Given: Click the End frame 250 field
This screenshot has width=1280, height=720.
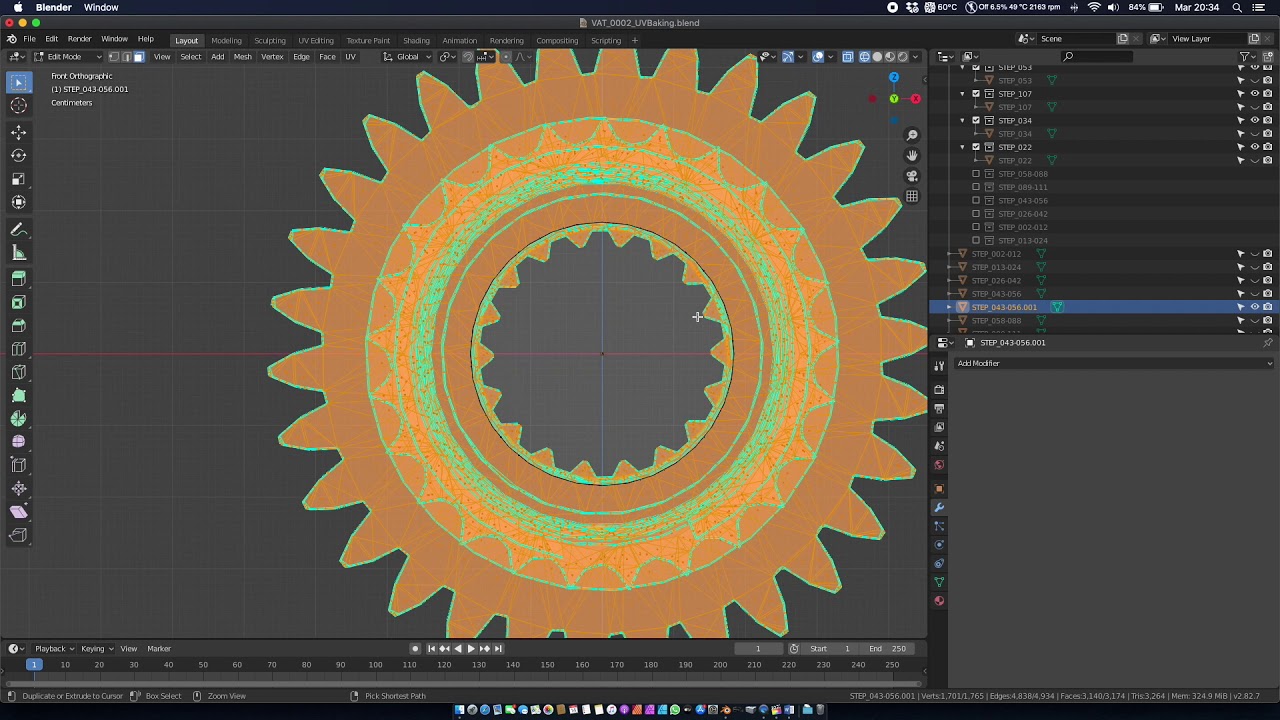Looking at the screenshot, I should [887, 648].
